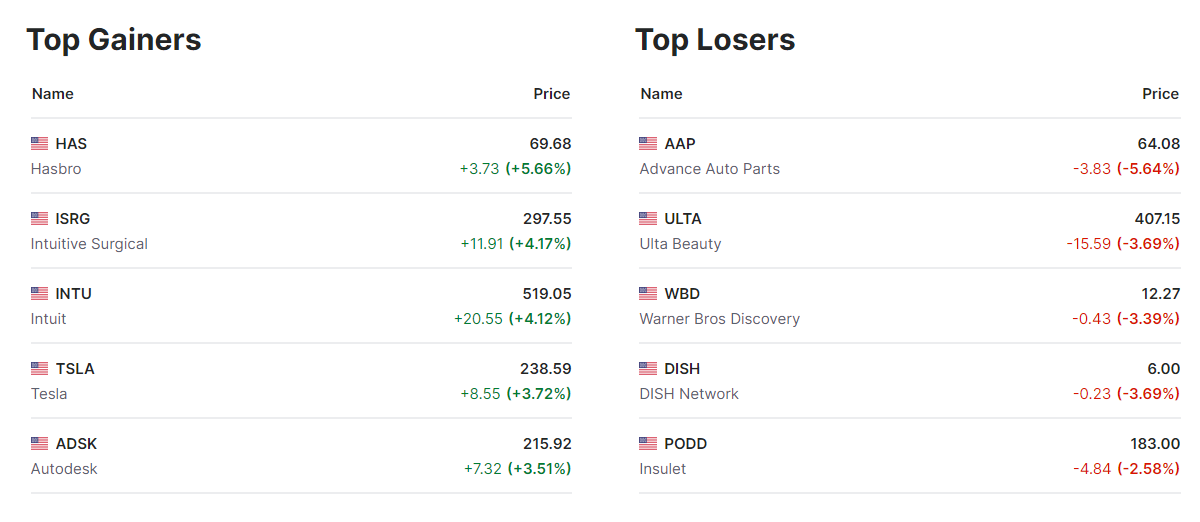1200x522 pixels.
Task: Open the Hasbro stock link
Action: coord(56,169)
